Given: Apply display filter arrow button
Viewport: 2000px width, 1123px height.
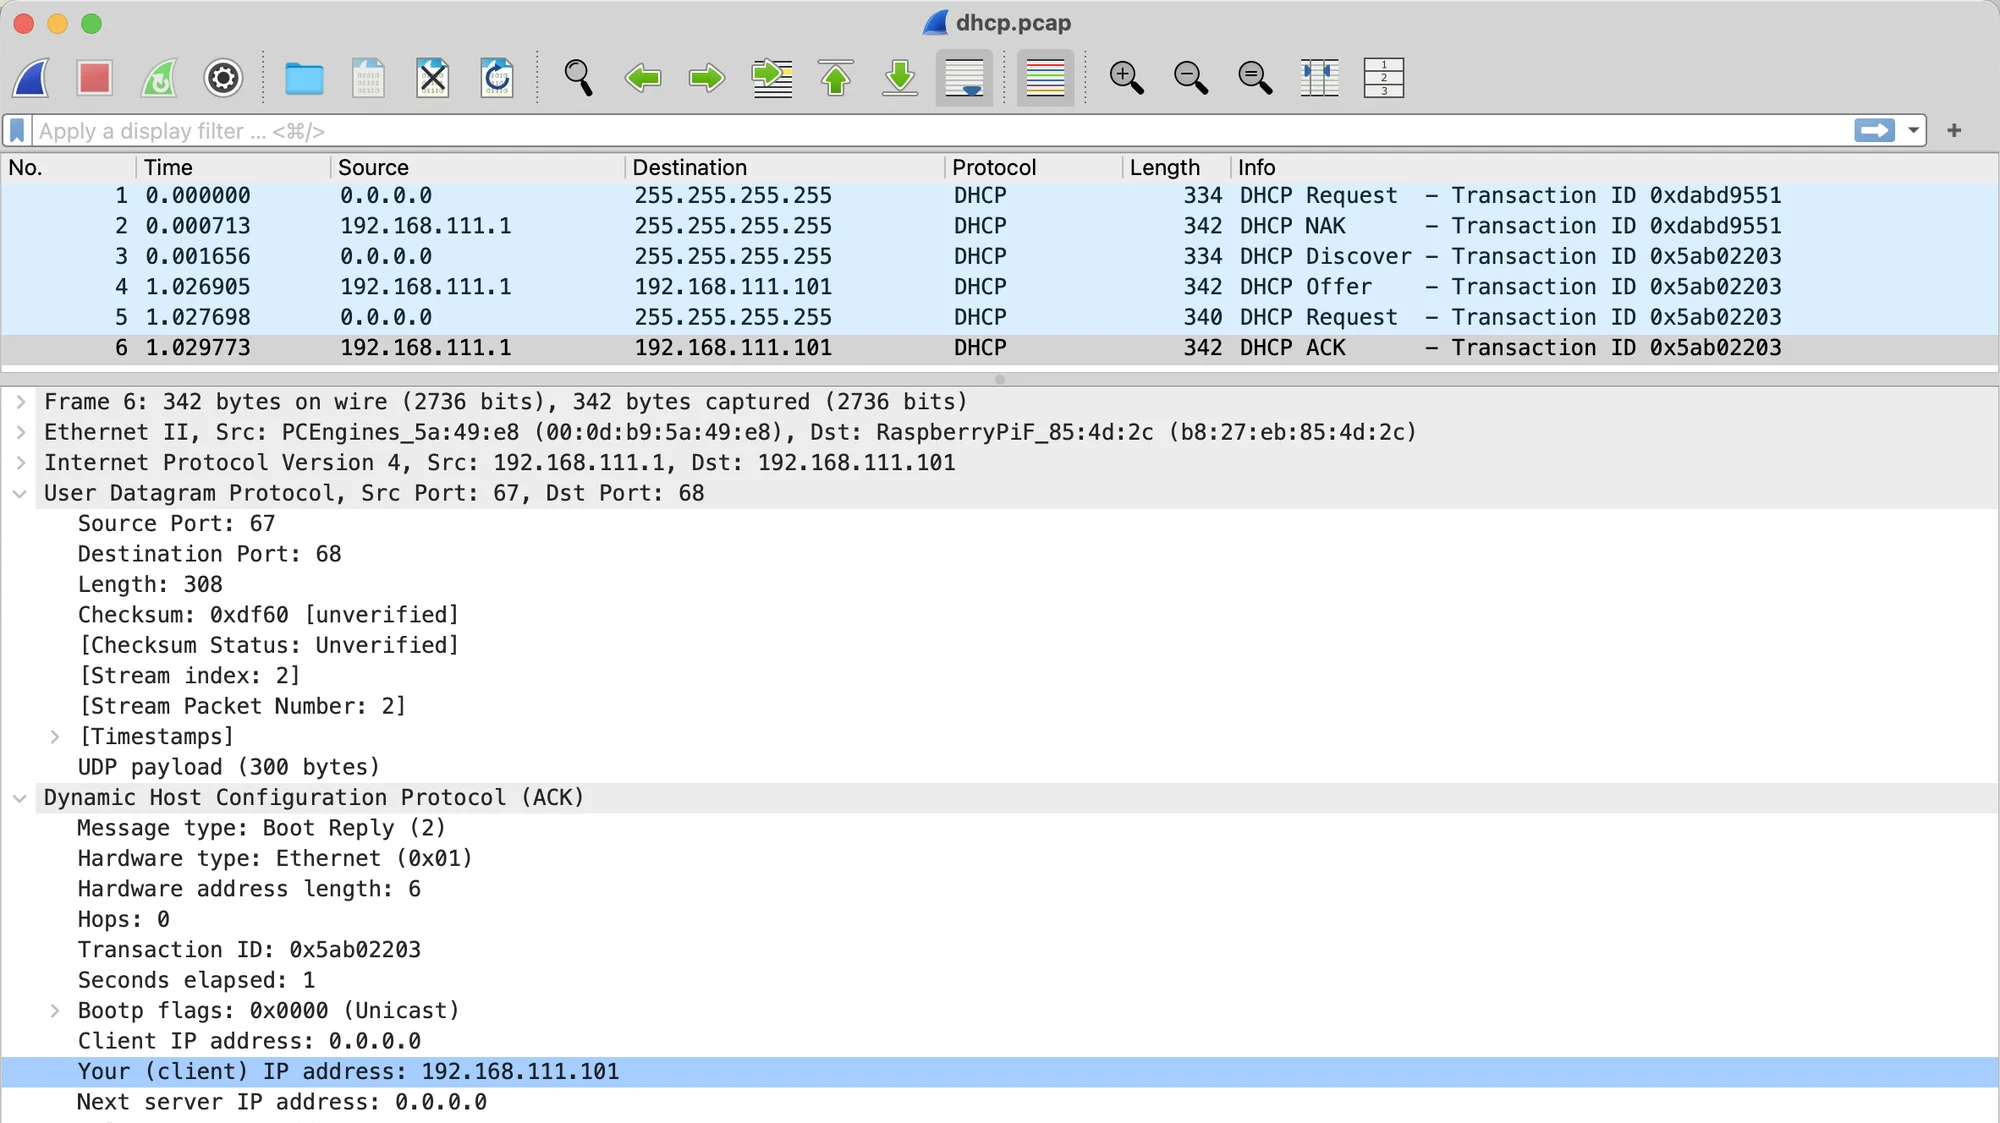Looking at the screenshot, I should (x=1874, y=131).
